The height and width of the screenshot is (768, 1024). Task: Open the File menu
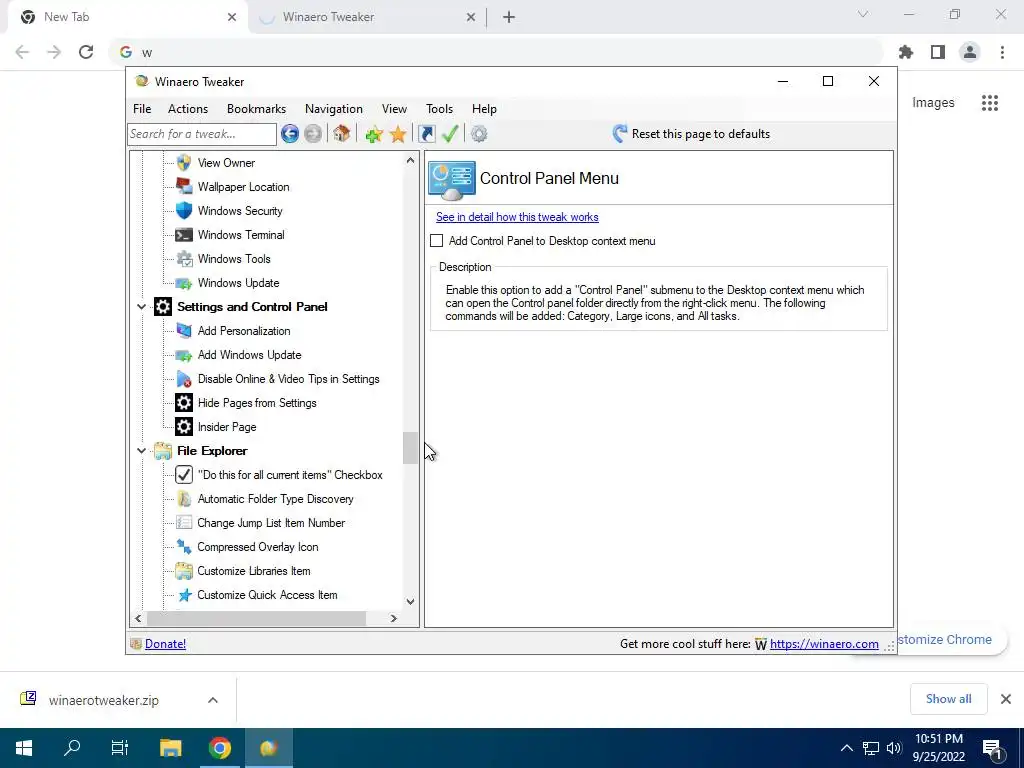(x=142, y=109)
